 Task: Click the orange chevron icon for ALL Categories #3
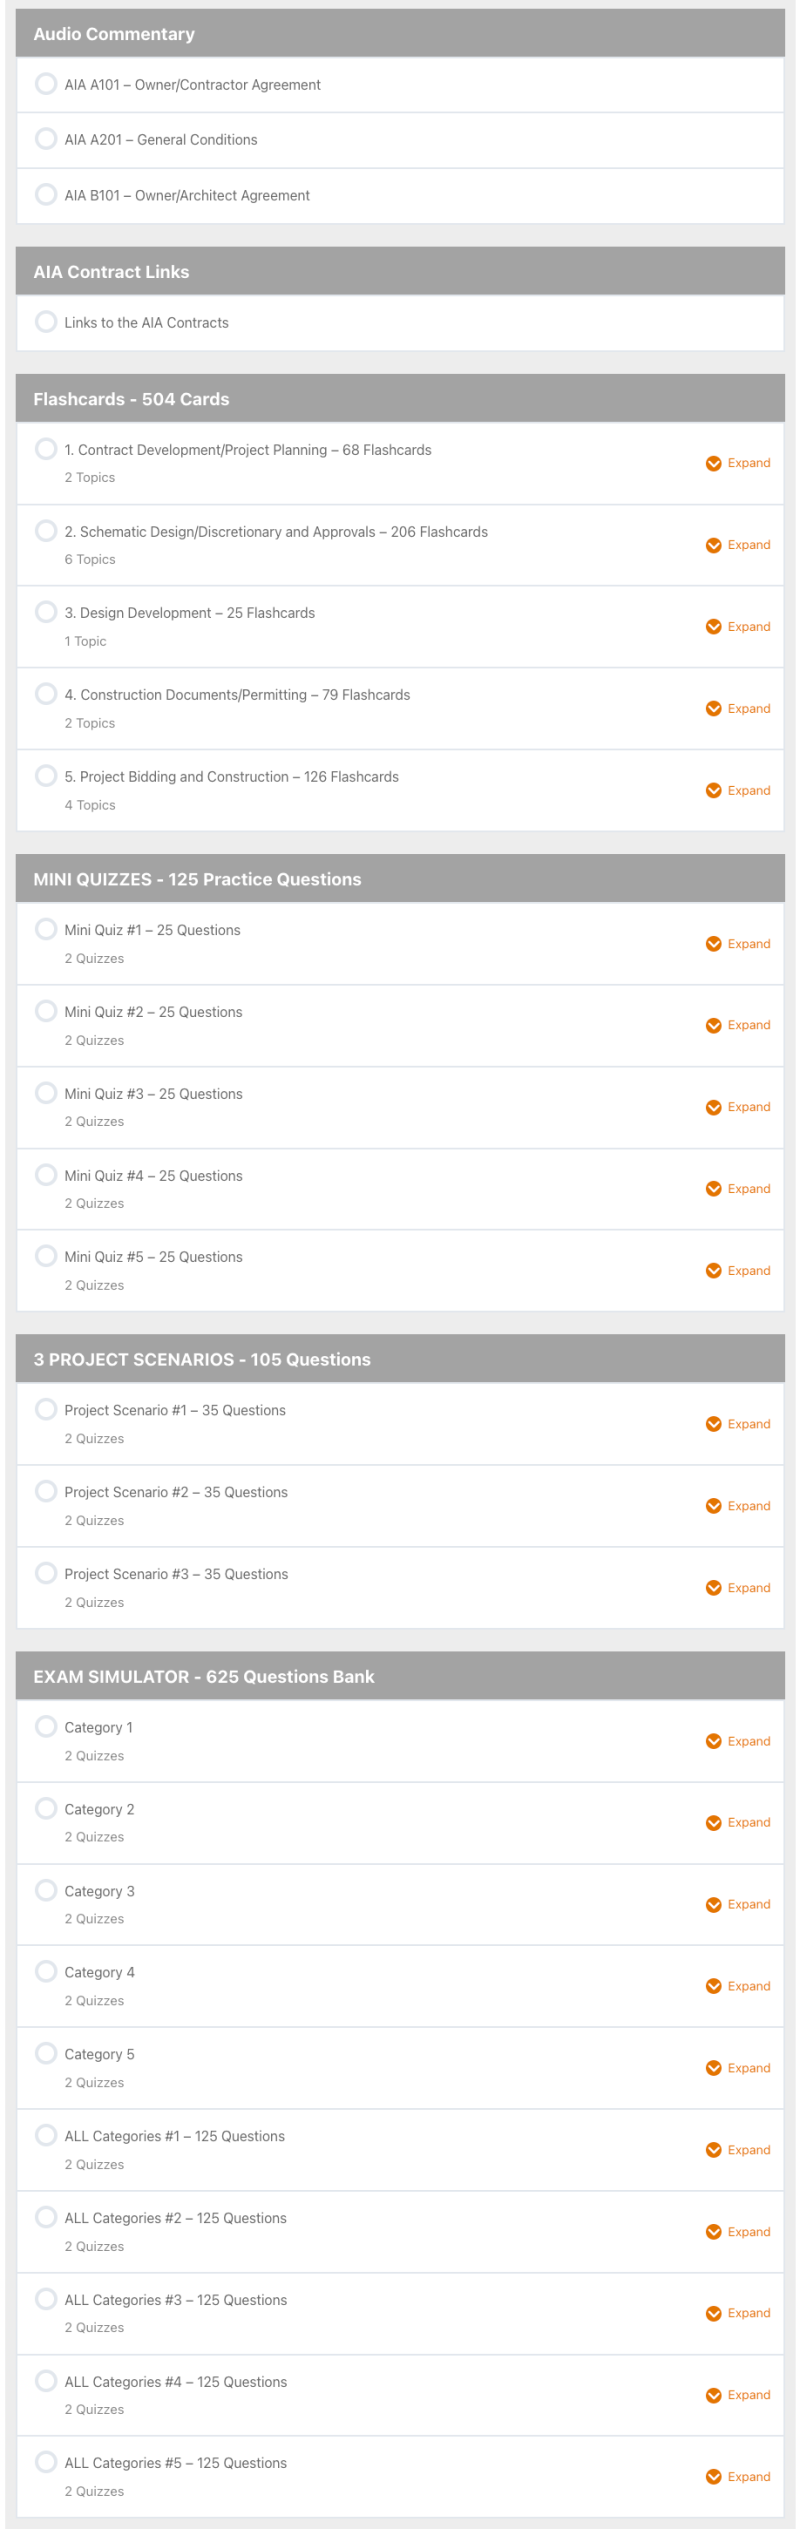coord(713,2313)
